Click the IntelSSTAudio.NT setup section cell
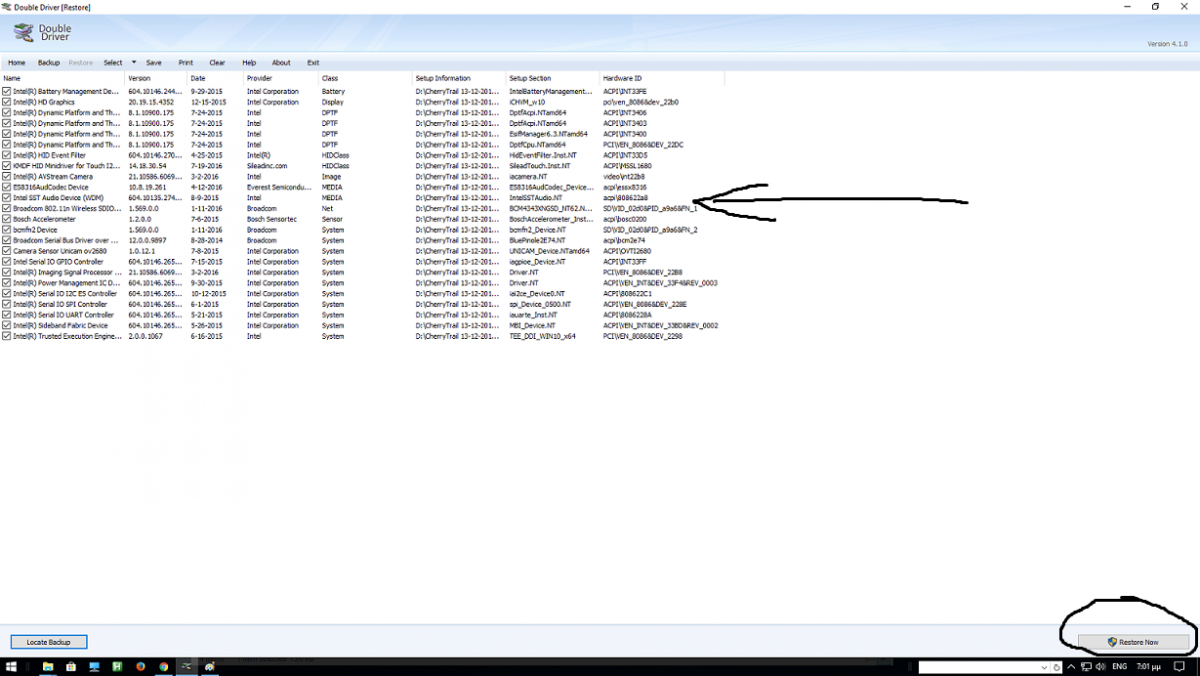 pos(537,198)
